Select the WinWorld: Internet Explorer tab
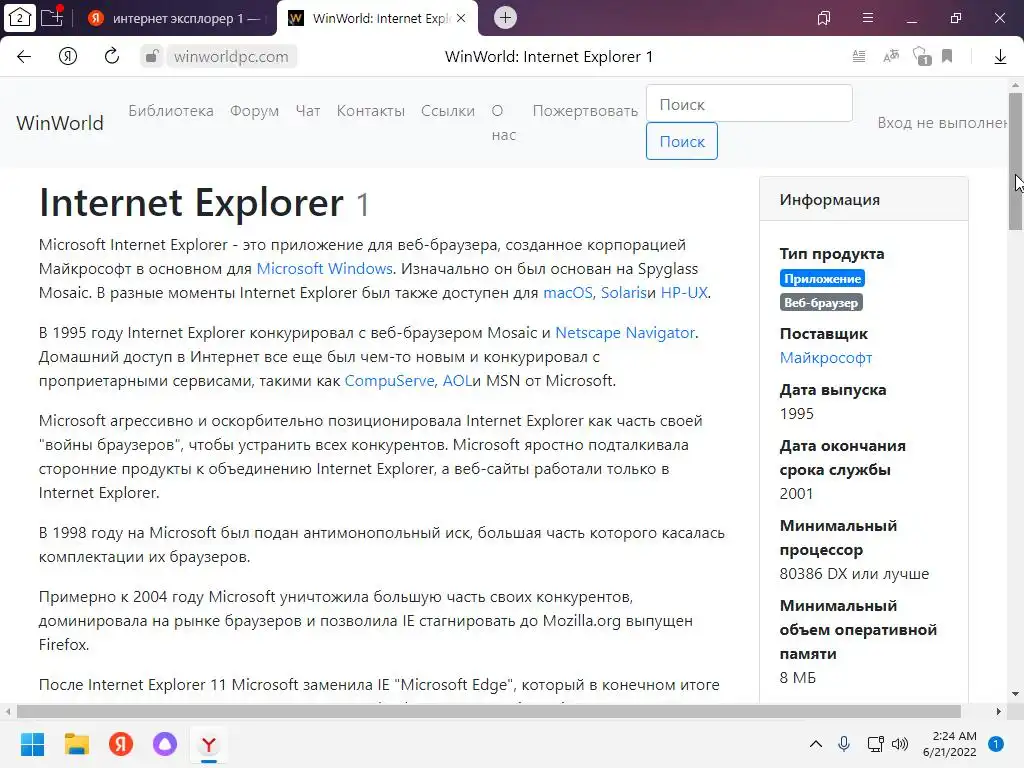 tap(377, 18)
